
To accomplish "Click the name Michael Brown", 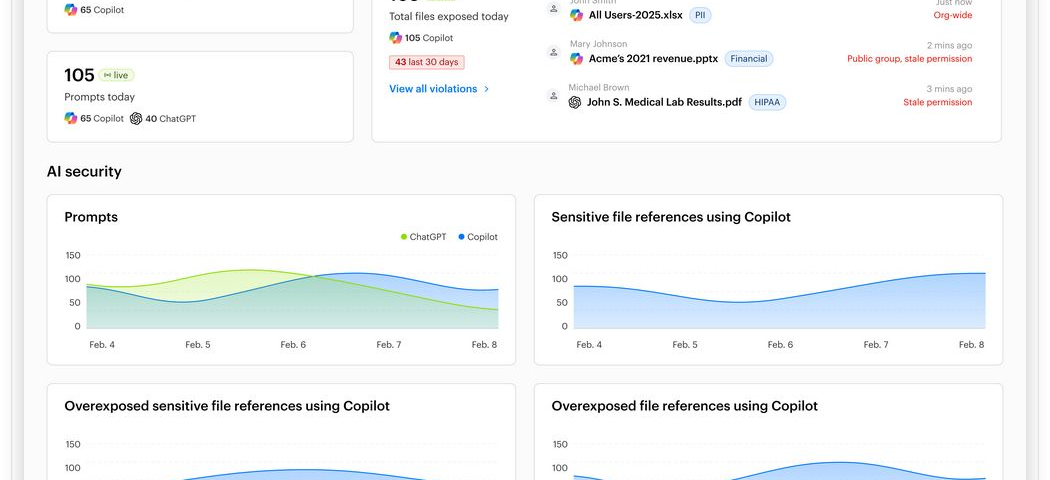I will (x=599, y=88).
